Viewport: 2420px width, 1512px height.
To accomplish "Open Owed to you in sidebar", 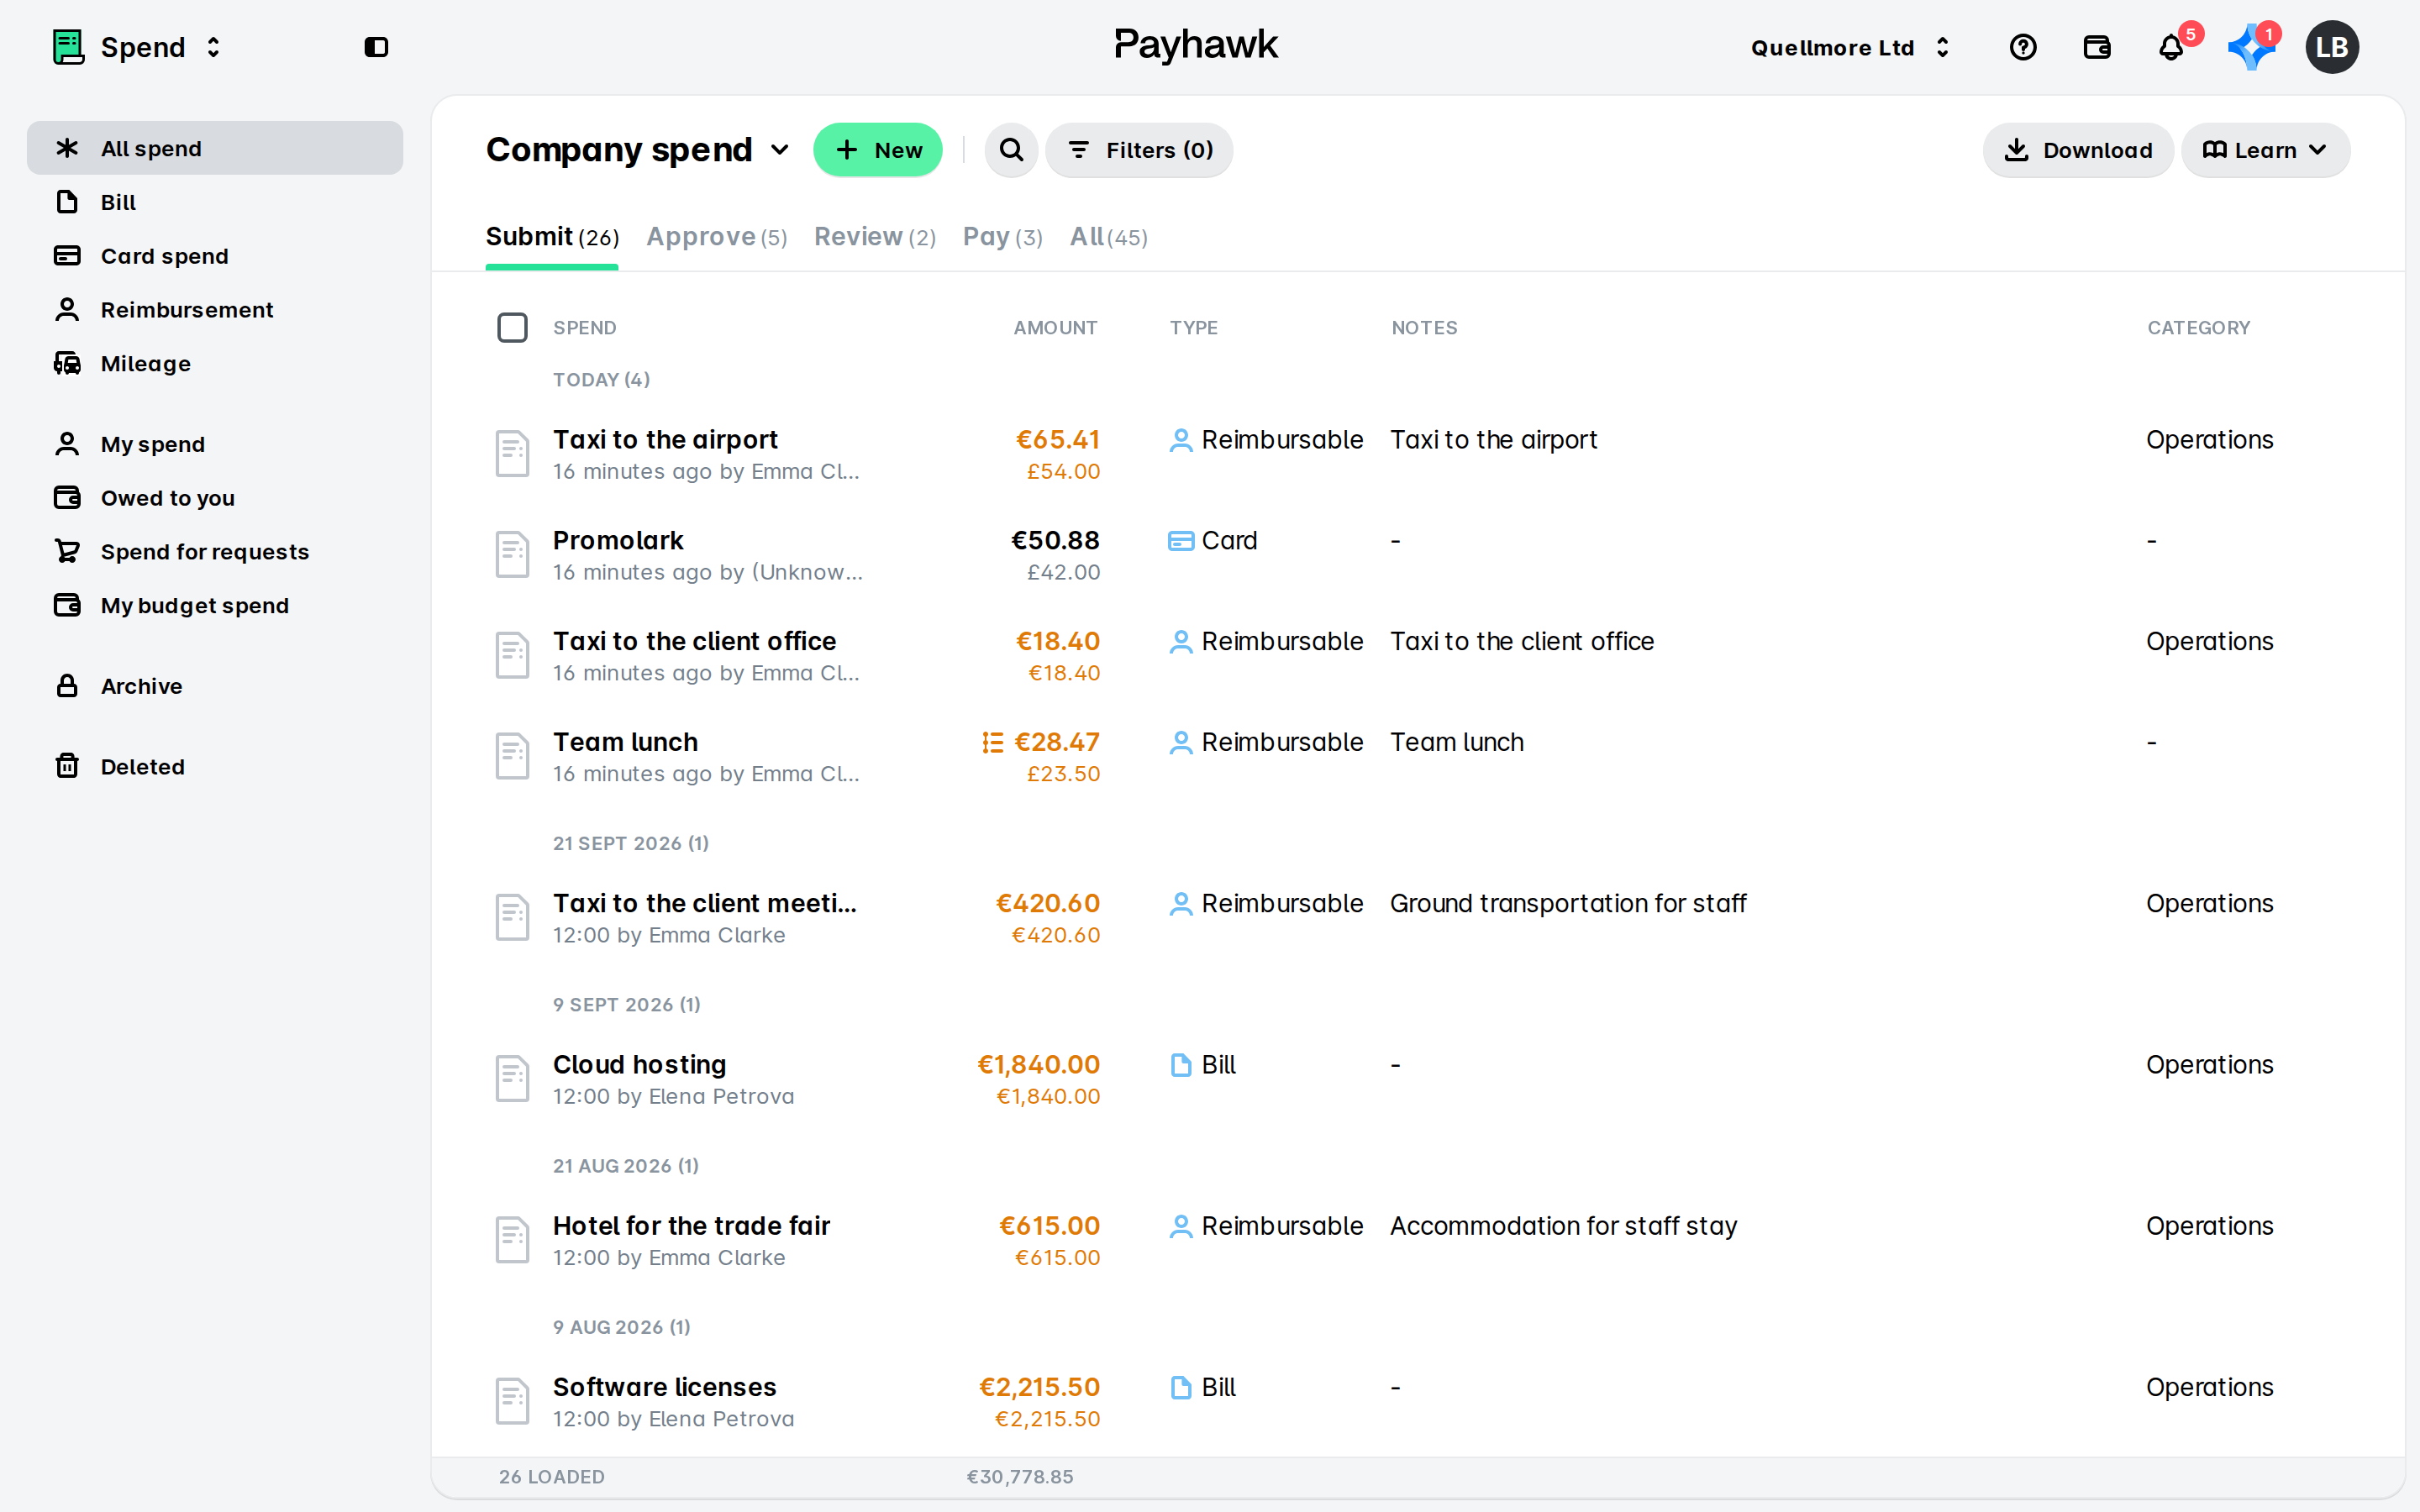I will (215, 498).
